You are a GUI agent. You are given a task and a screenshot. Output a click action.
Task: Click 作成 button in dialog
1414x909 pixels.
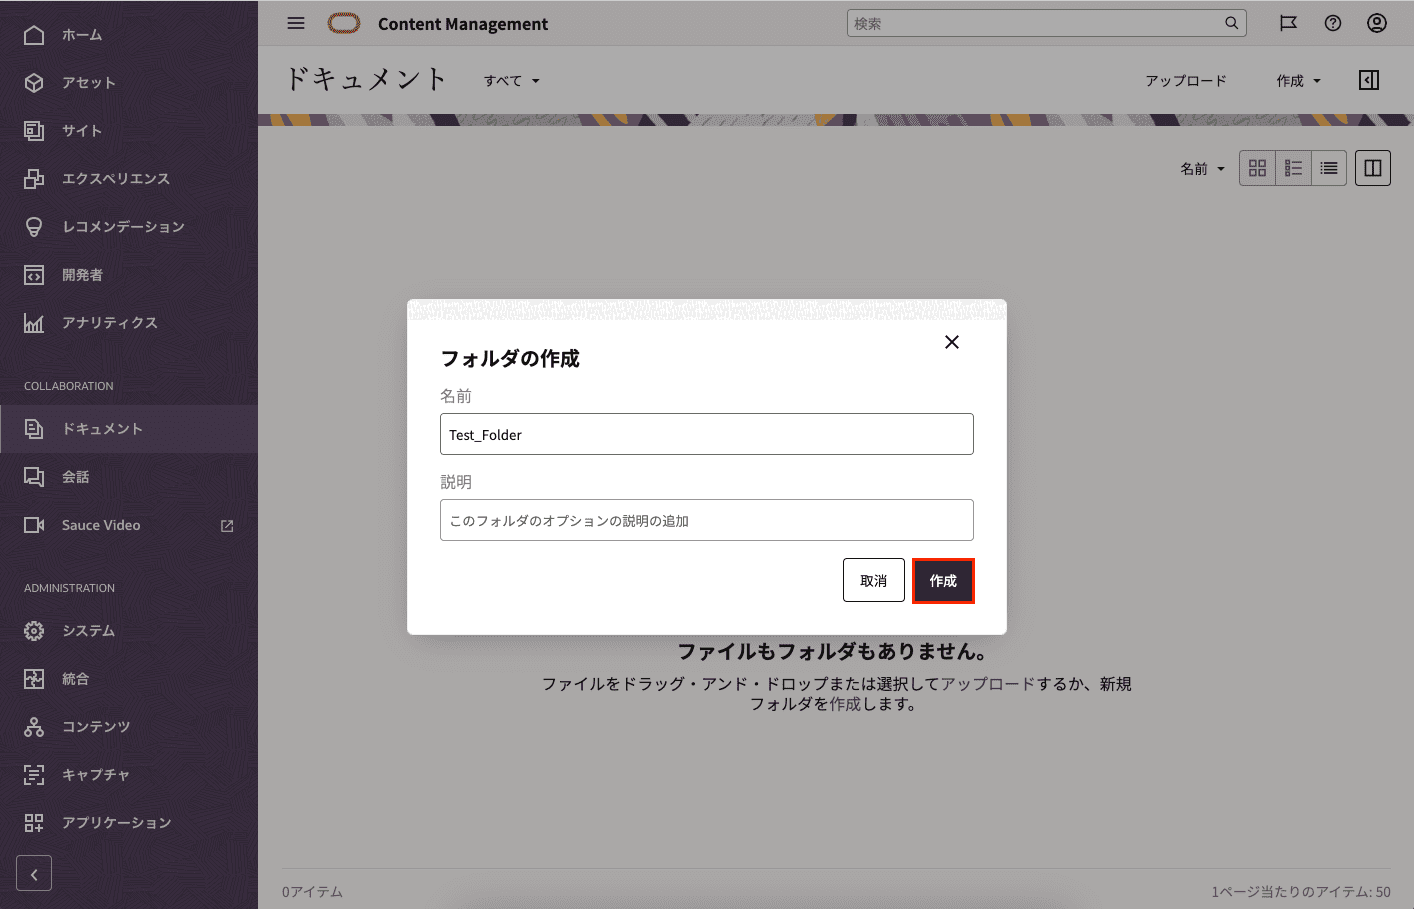coord(942,581)
